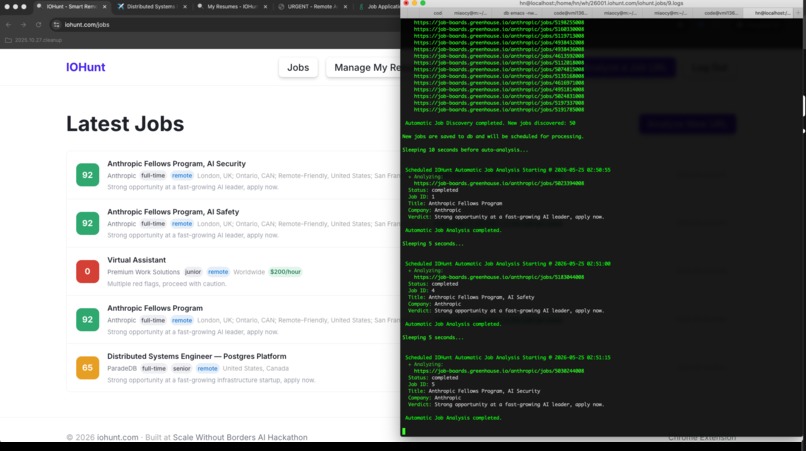Close the URGENT - Remote browser tab
The height and width of the screenshot is (451, 806).
[345, 7]
